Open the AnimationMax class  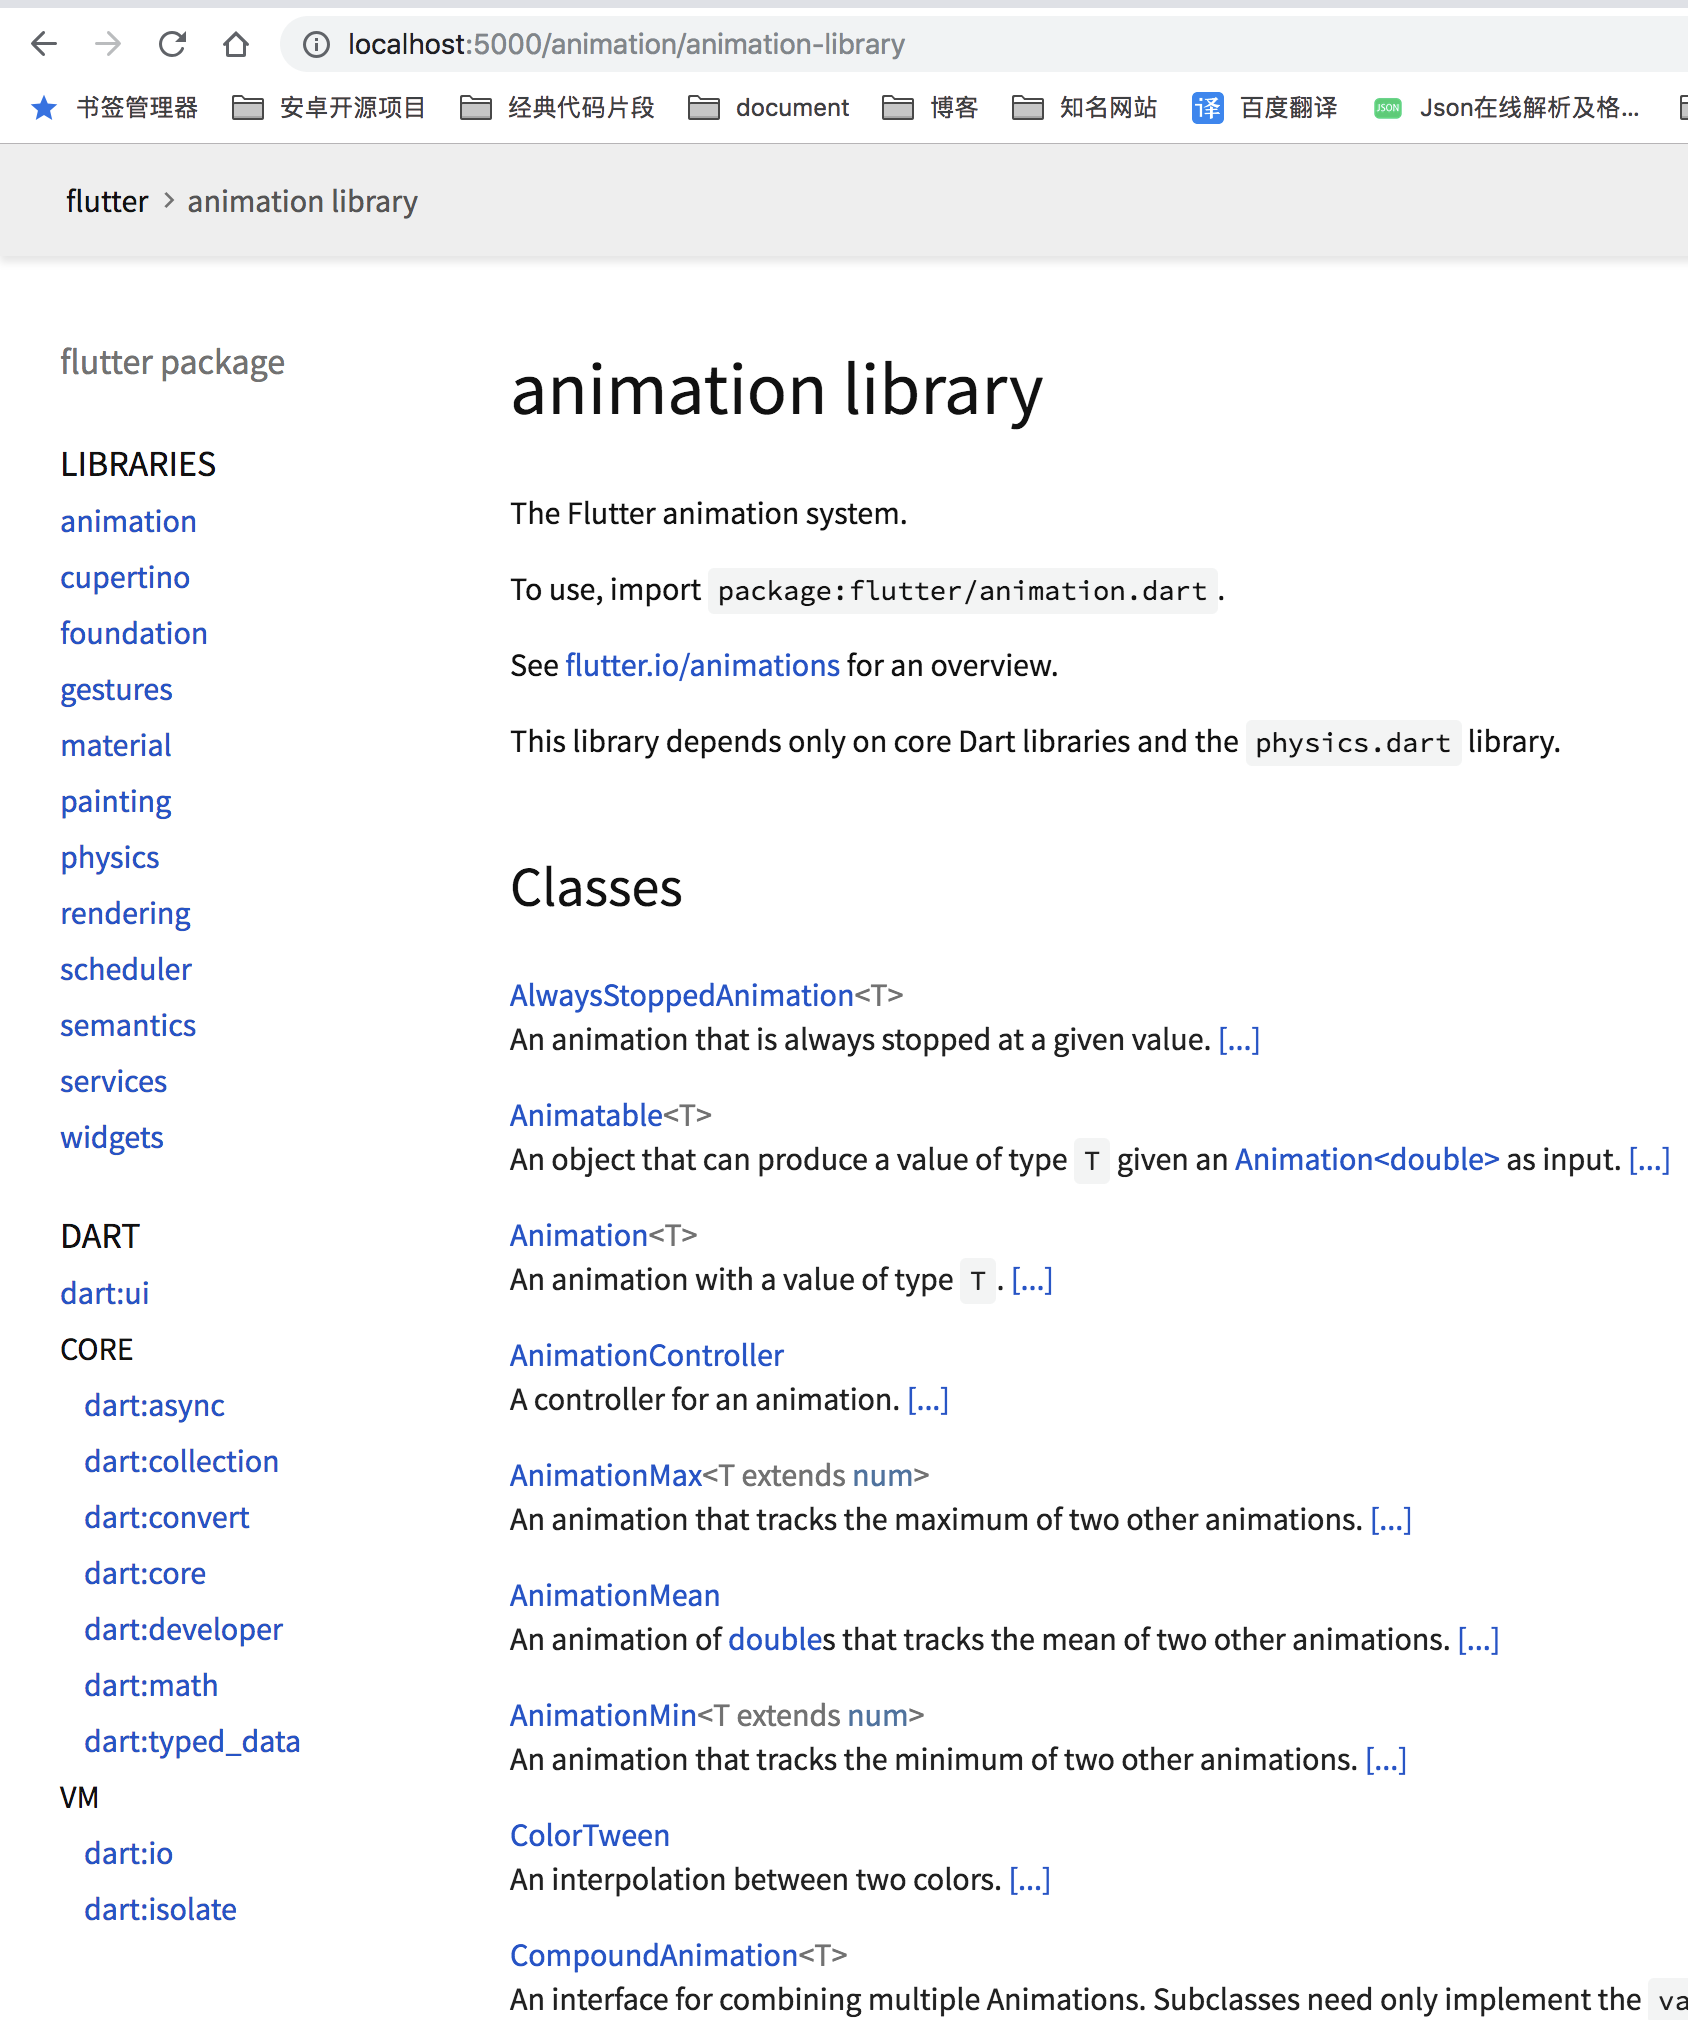606,1475
